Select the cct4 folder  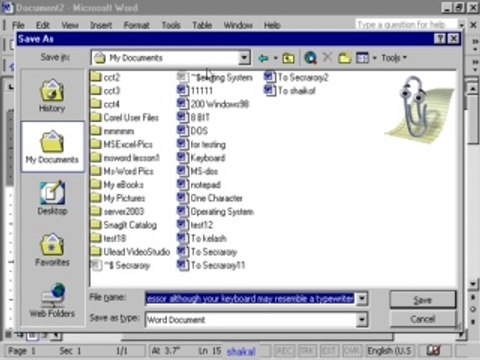tap(105, 104)
